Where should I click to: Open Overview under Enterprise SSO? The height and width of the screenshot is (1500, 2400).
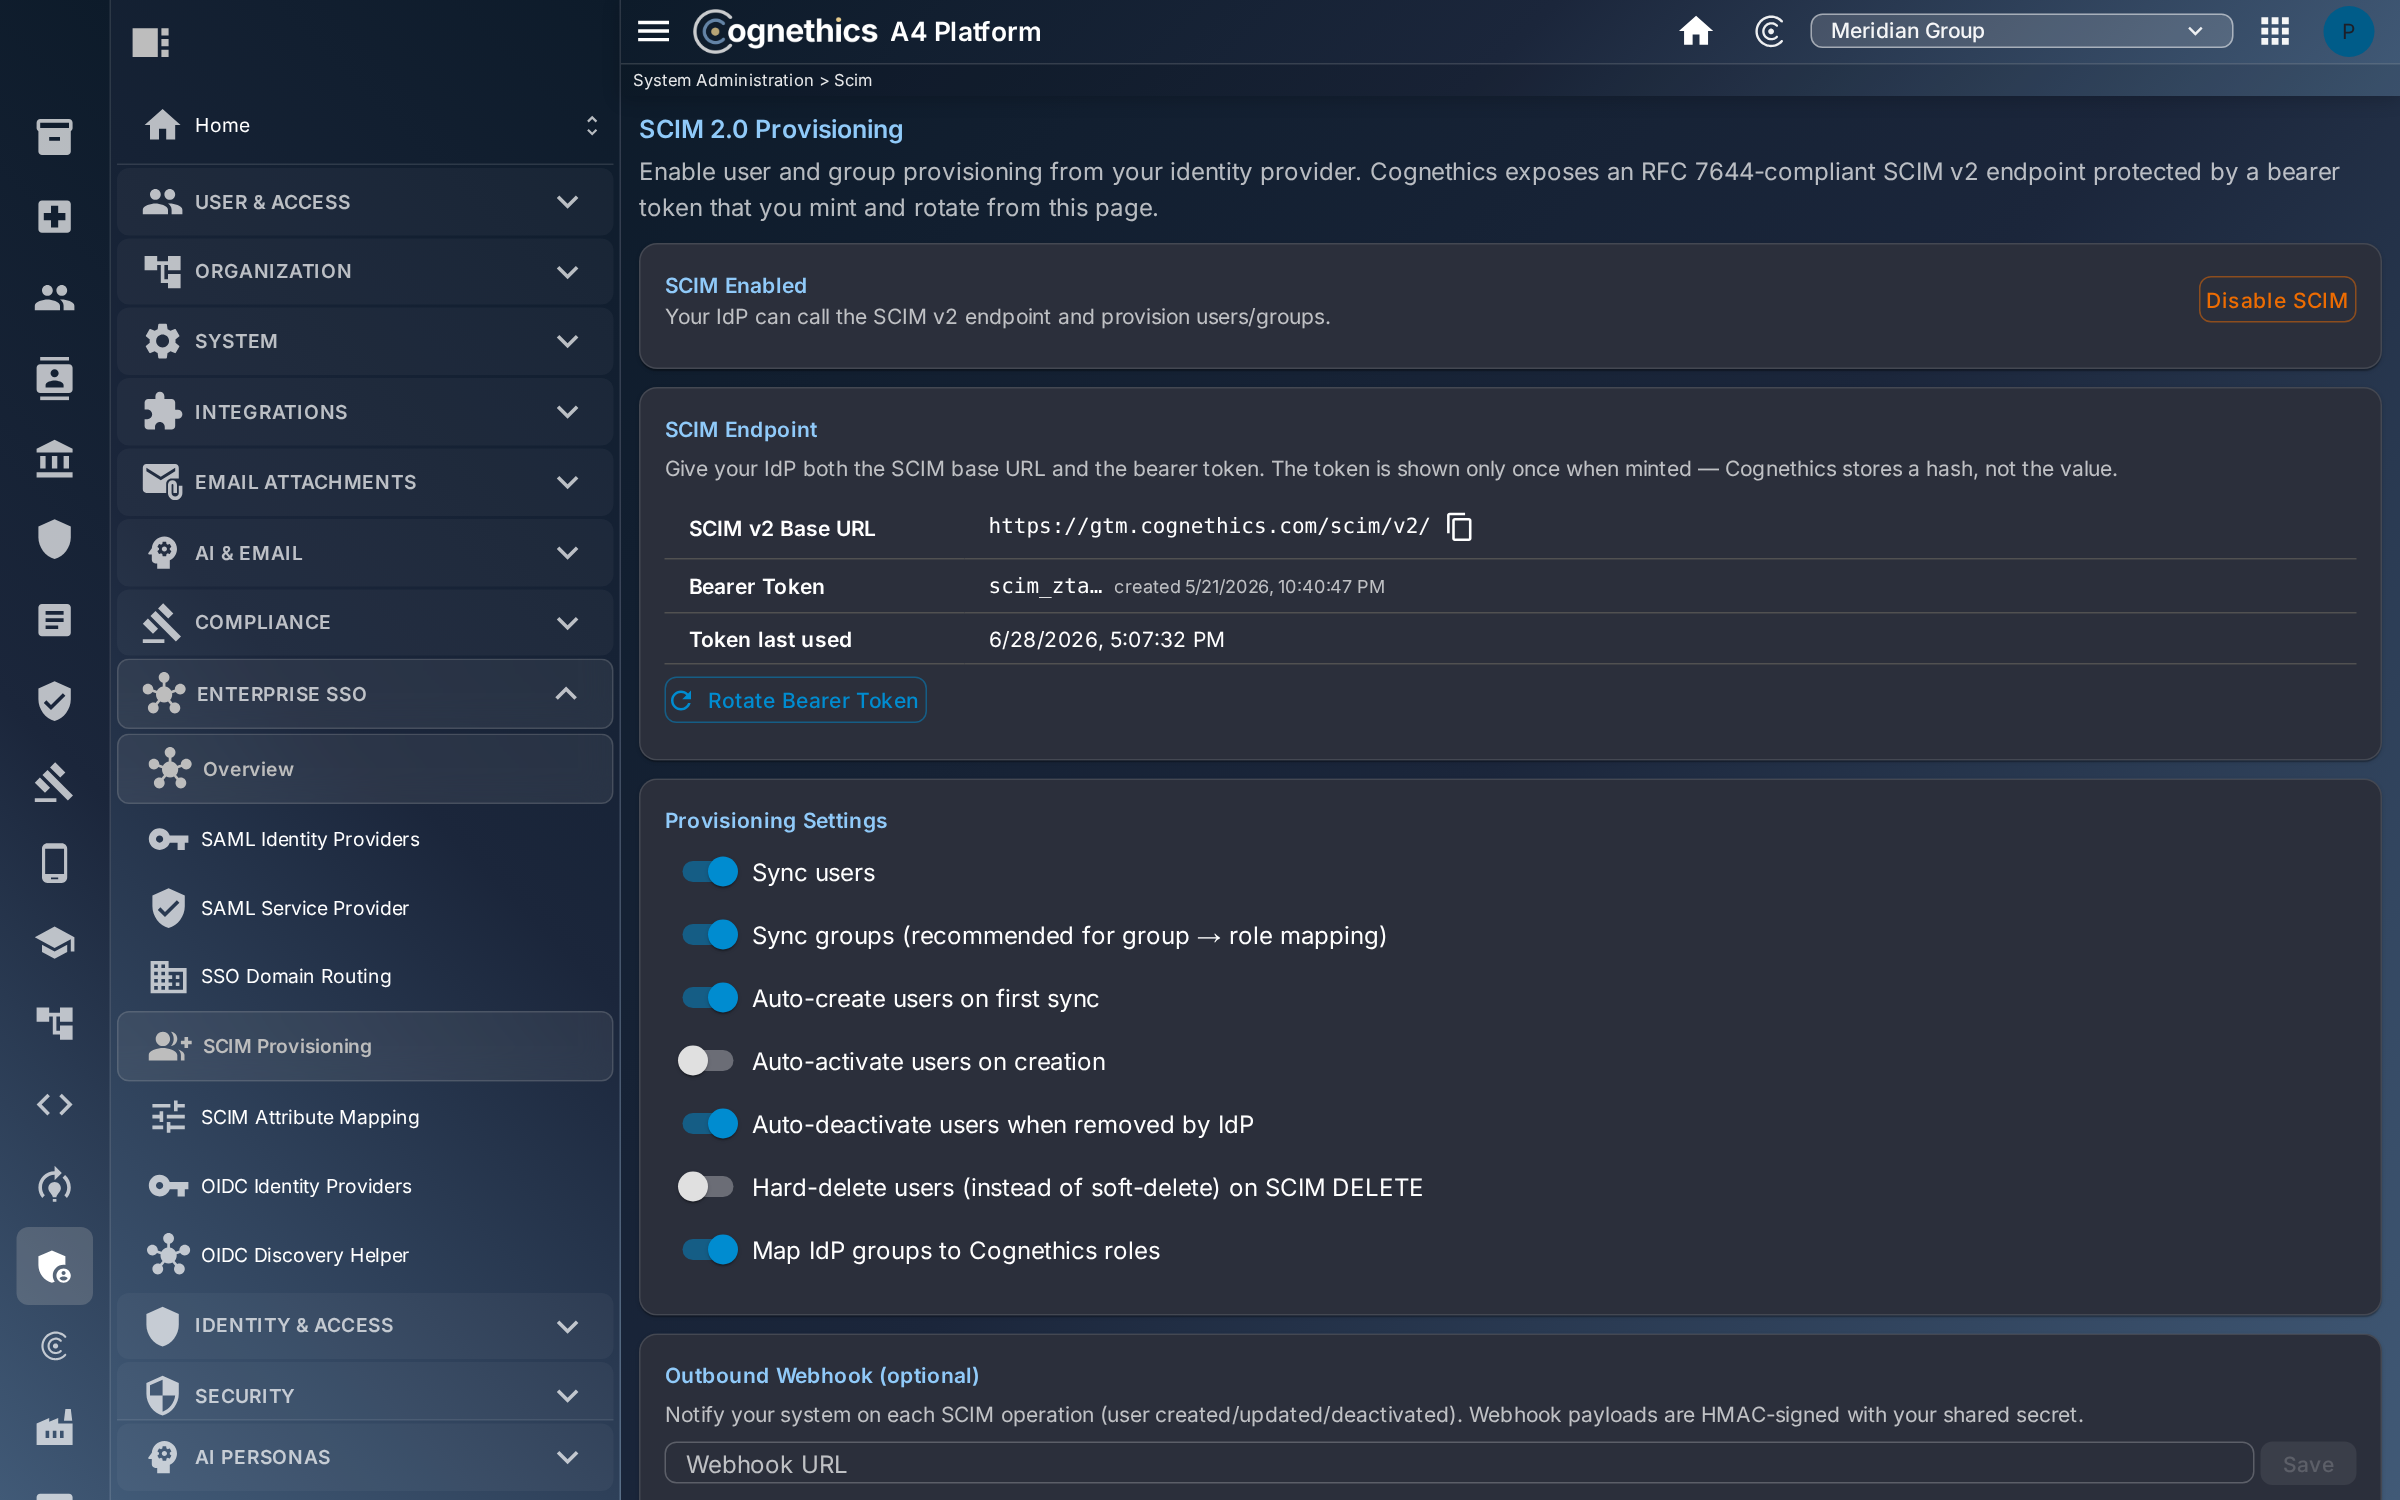[x=365, y=769]
